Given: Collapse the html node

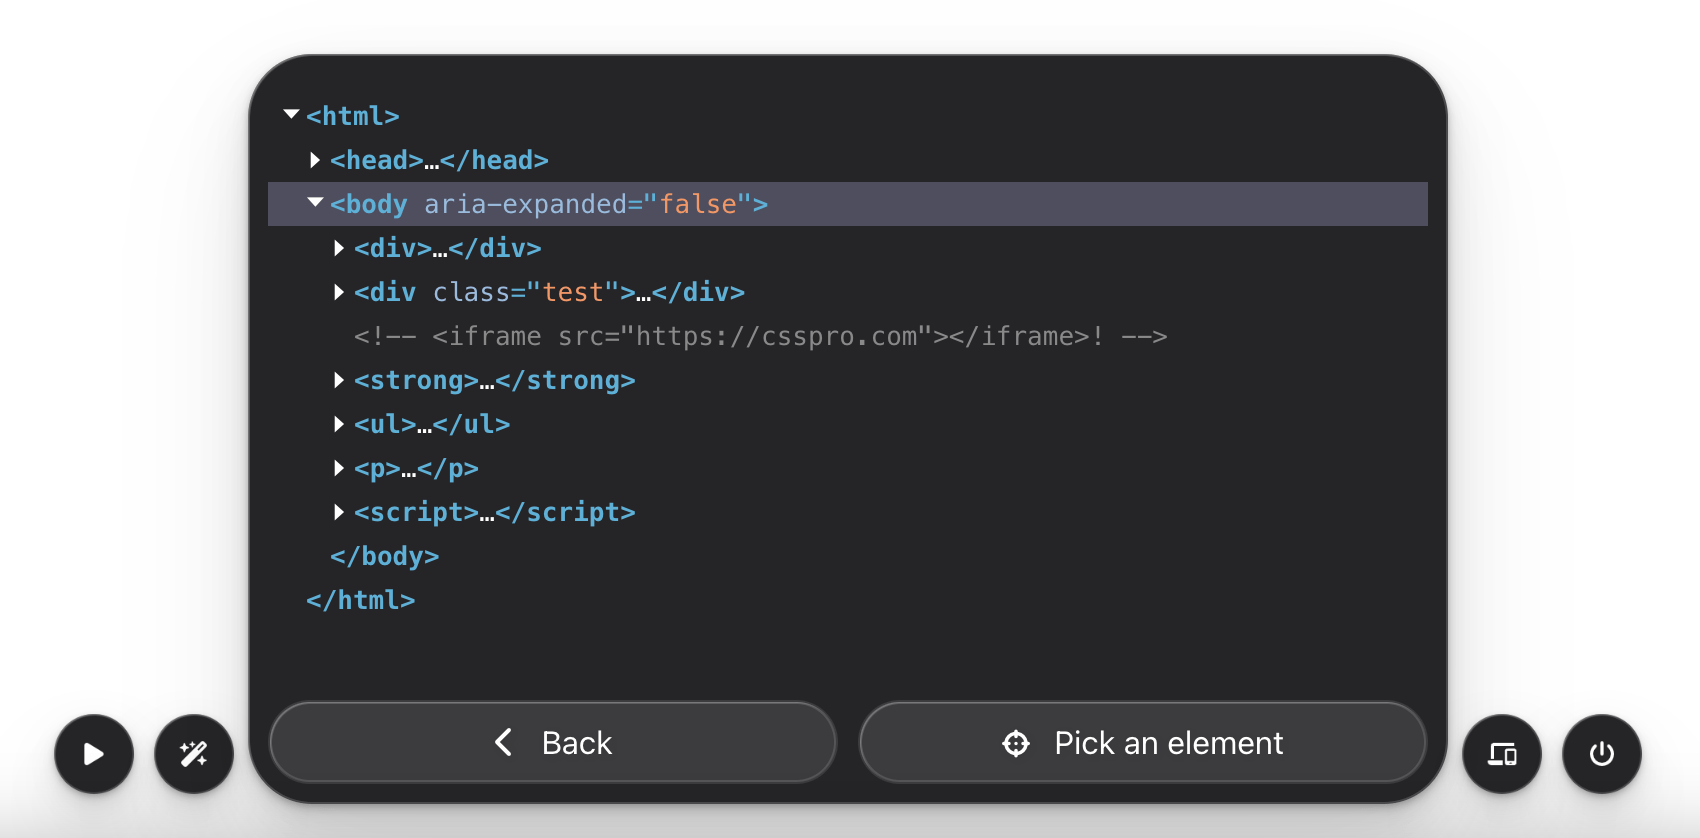Looking at the screenshot, I should (x=291, y=115).
